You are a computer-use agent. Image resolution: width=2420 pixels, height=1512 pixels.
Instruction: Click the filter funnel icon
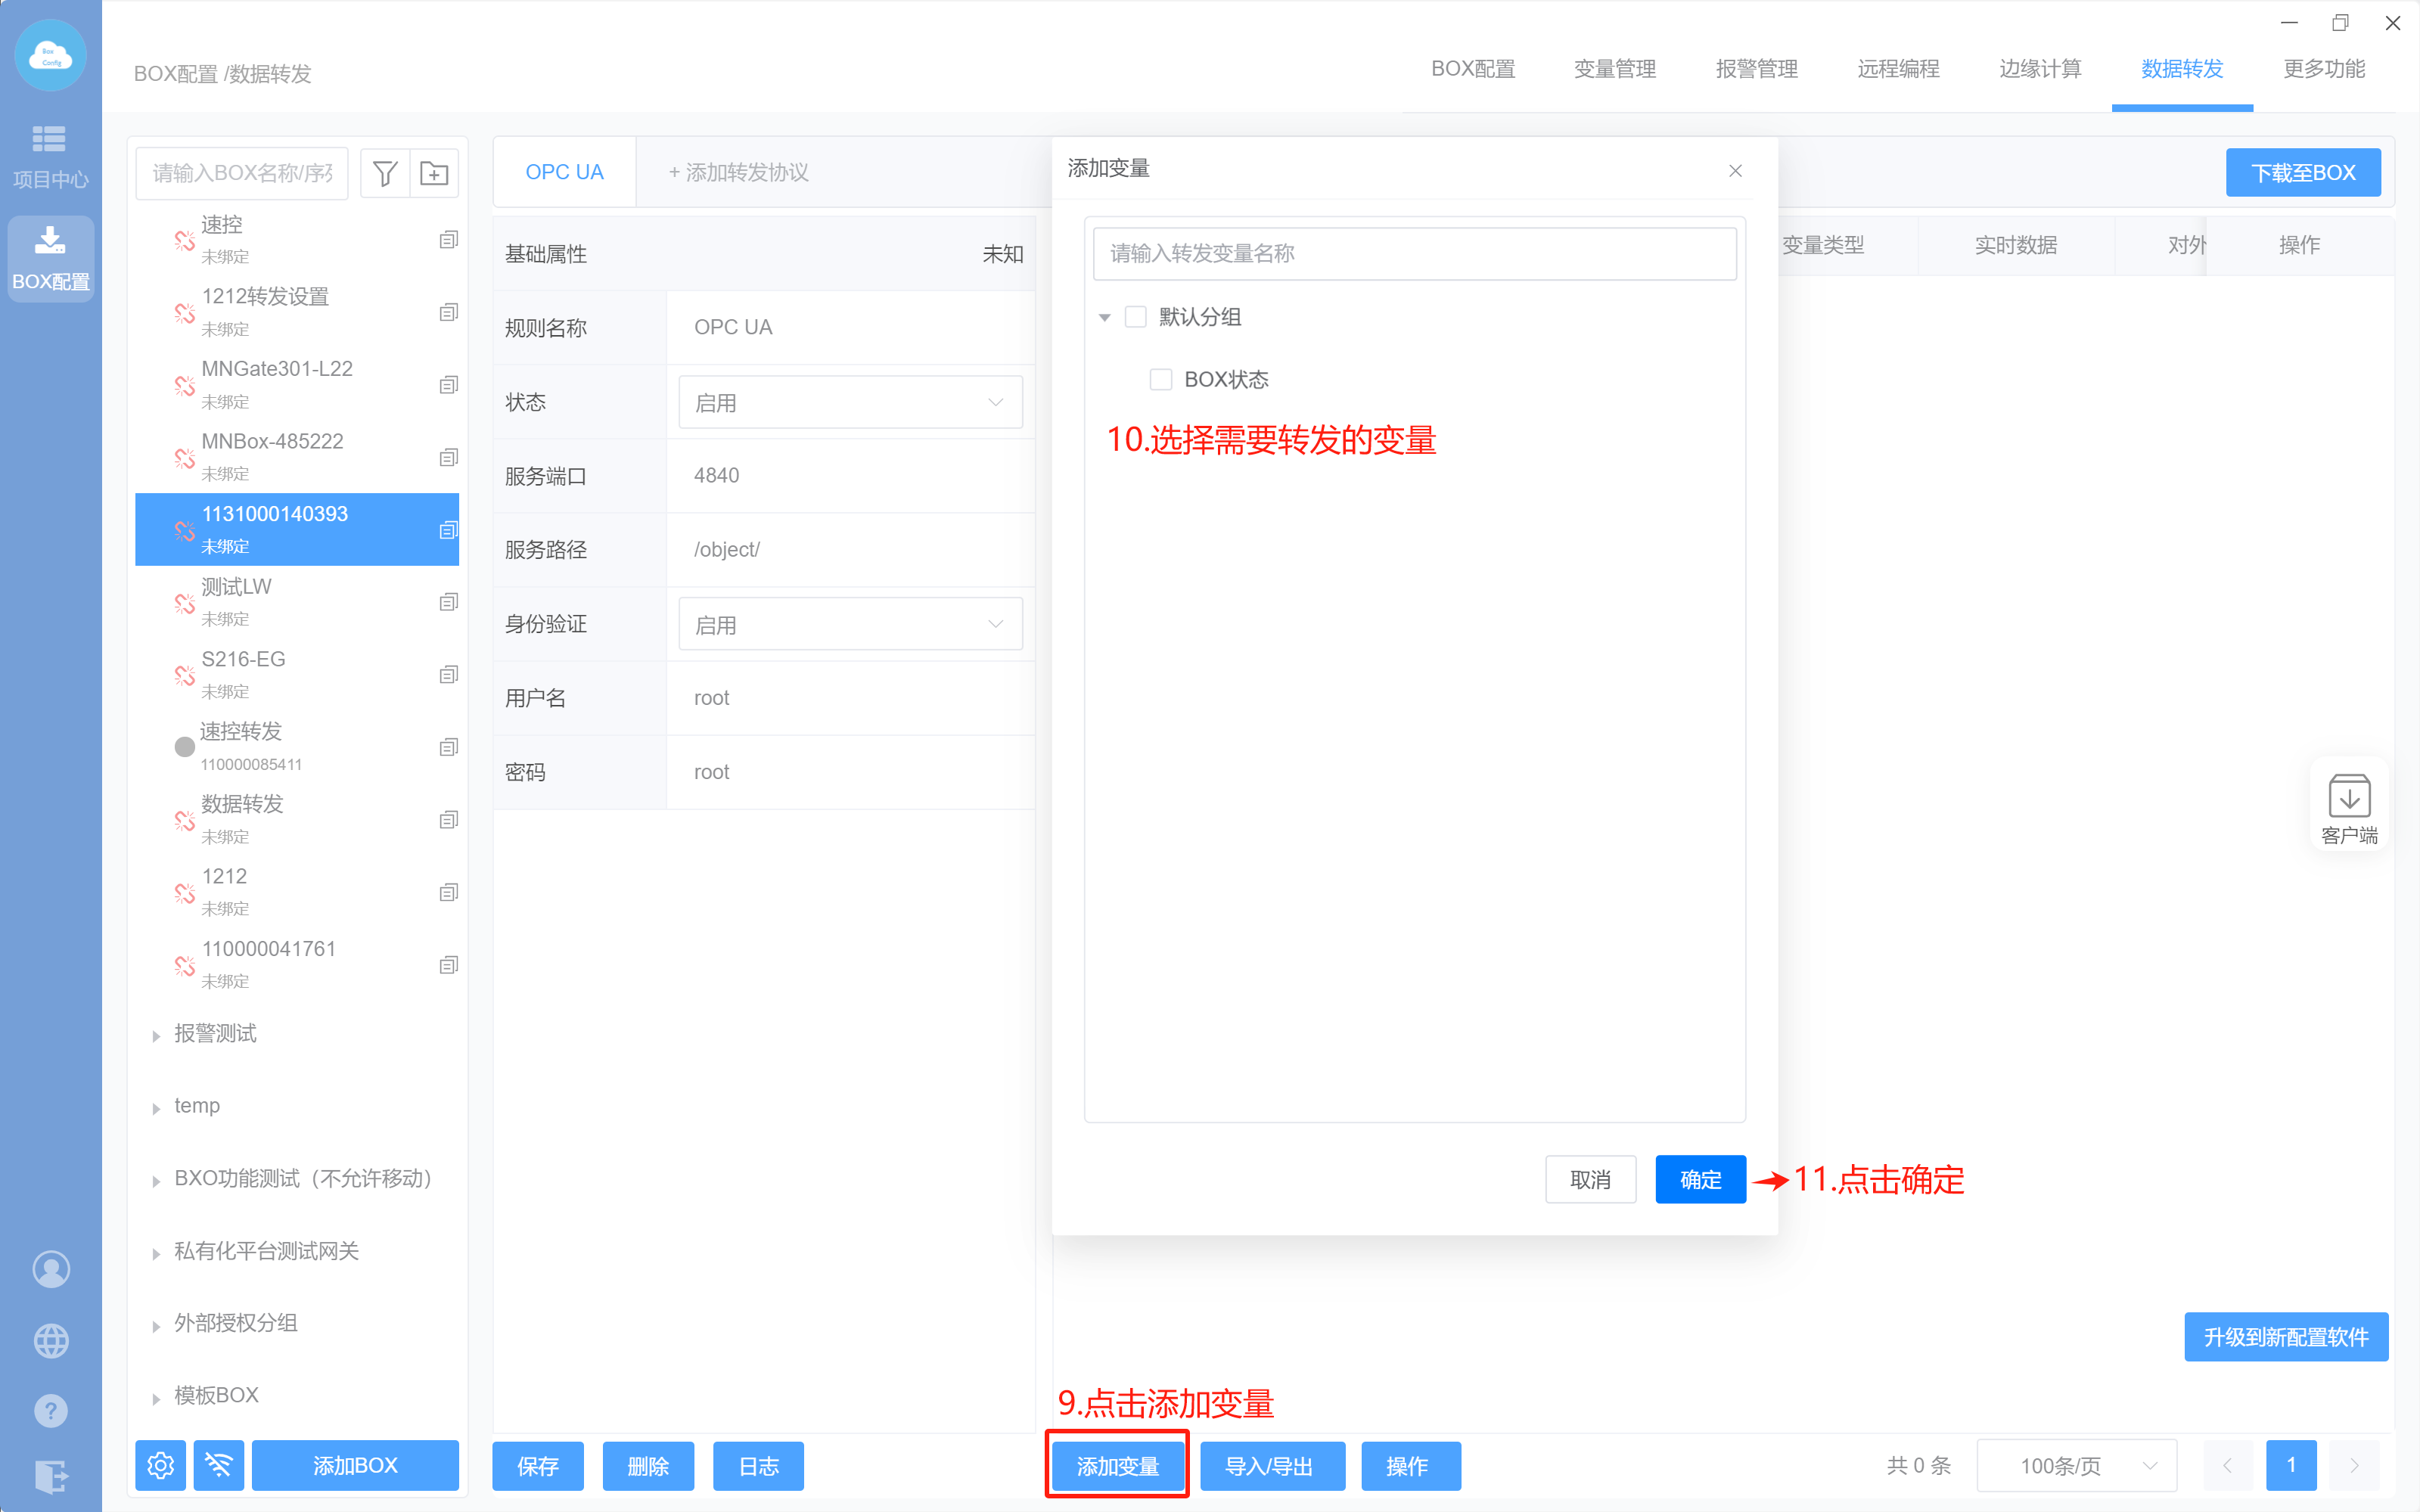point(385,173)
